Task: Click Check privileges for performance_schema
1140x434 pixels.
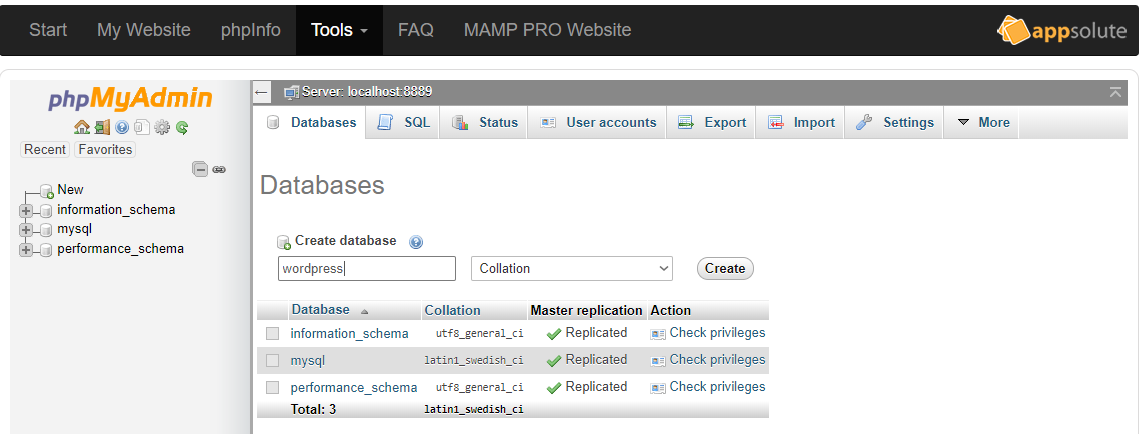Action: (717, 387)
